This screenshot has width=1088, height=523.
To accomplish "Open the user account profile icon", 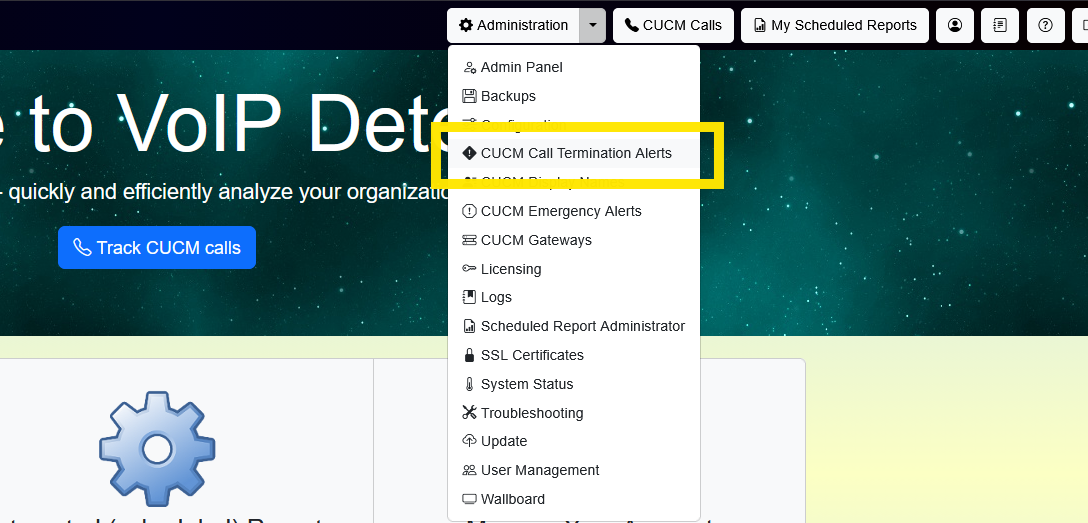I will tap(955, 26).
